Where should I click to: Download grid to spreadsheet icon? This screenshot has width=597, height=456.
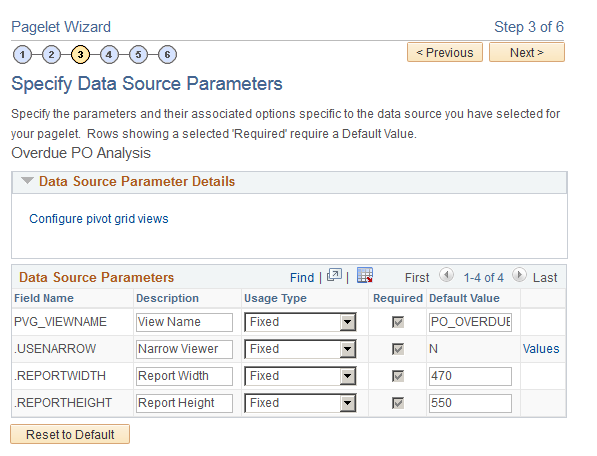click(x=365, y=275)
